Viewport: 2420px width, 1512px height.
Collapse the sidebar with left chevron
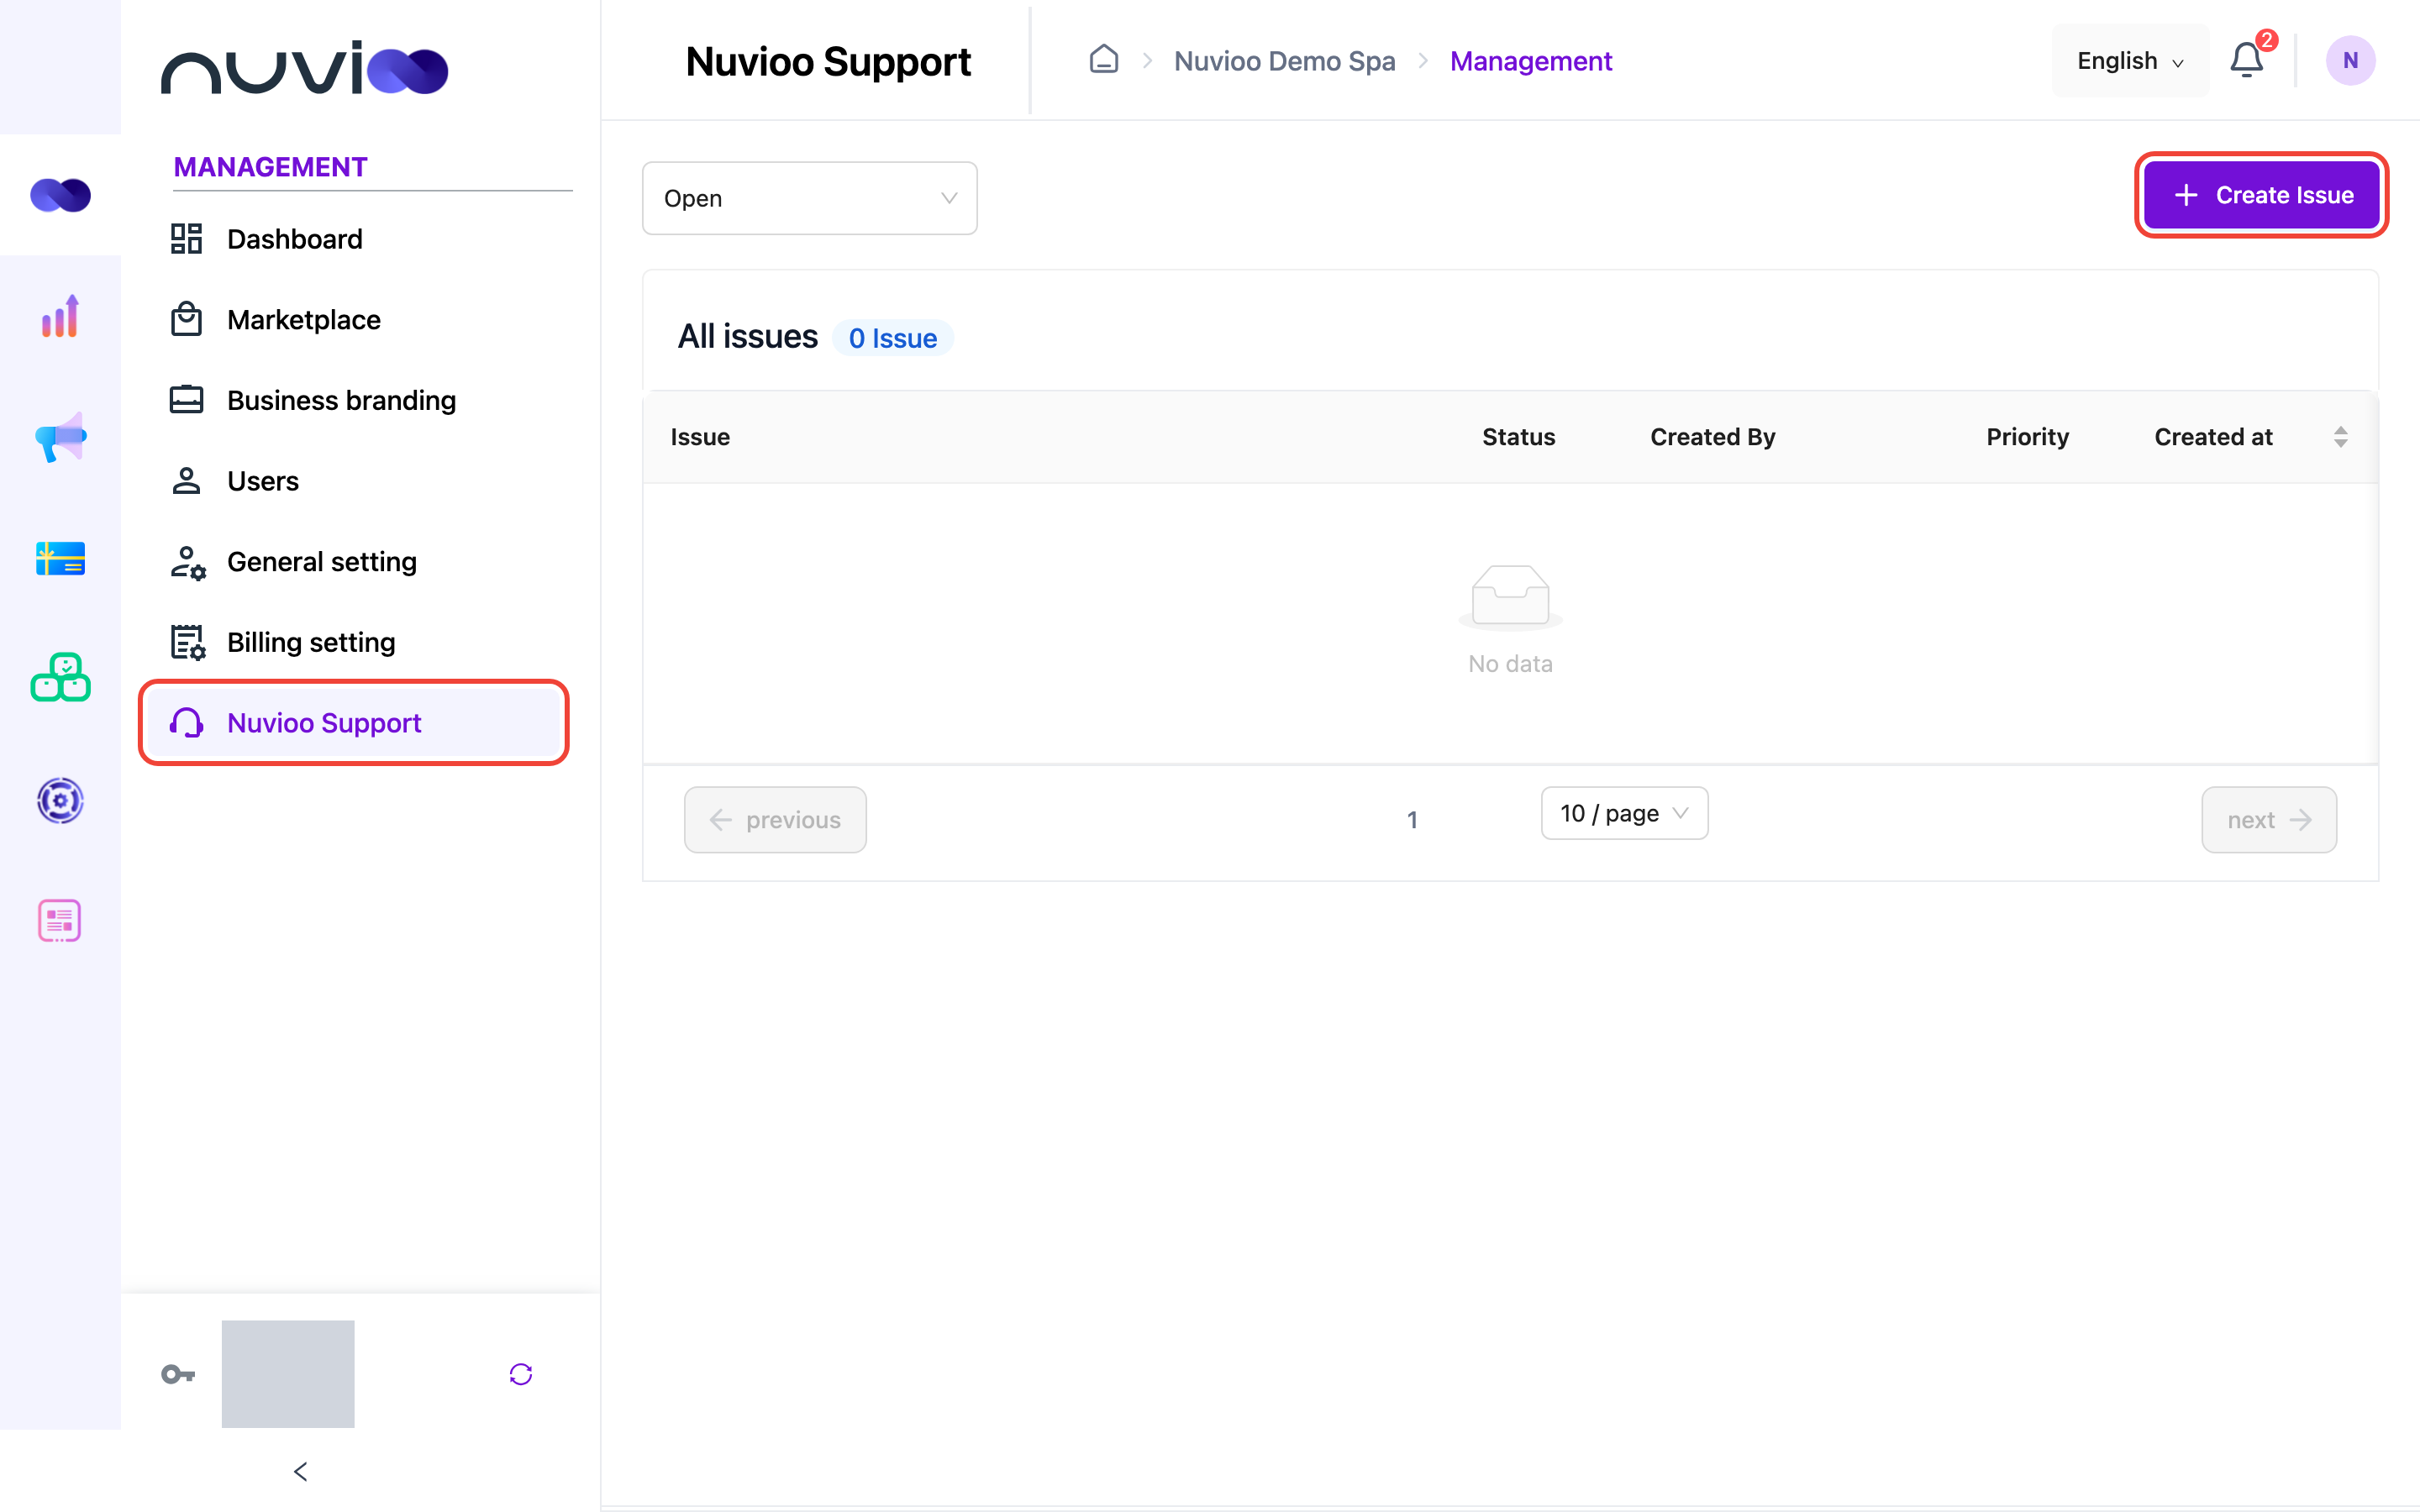click(301, 1471)
